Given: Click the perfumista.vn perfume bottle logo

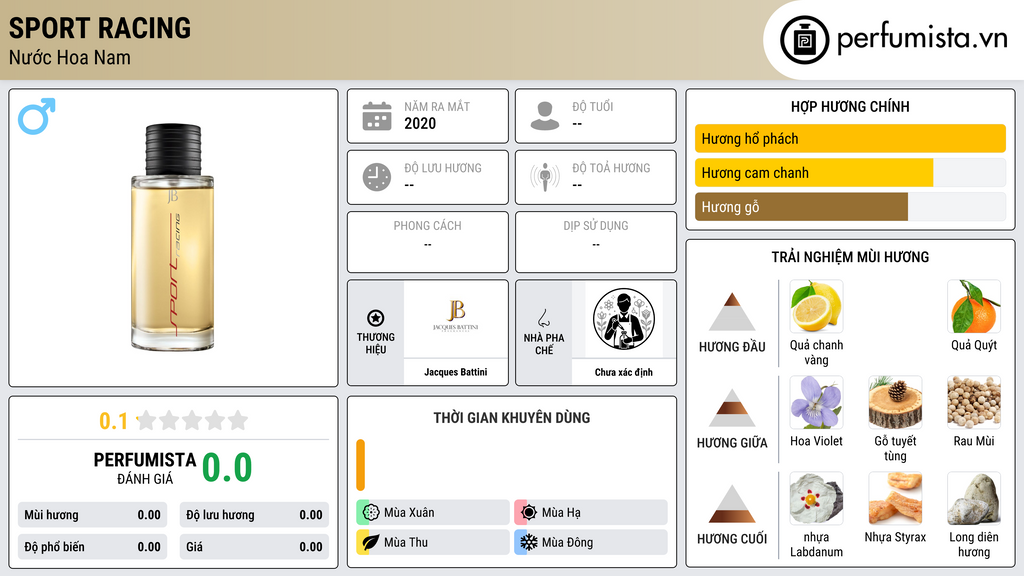Looking at the screenshot, I should pos(805,40).
